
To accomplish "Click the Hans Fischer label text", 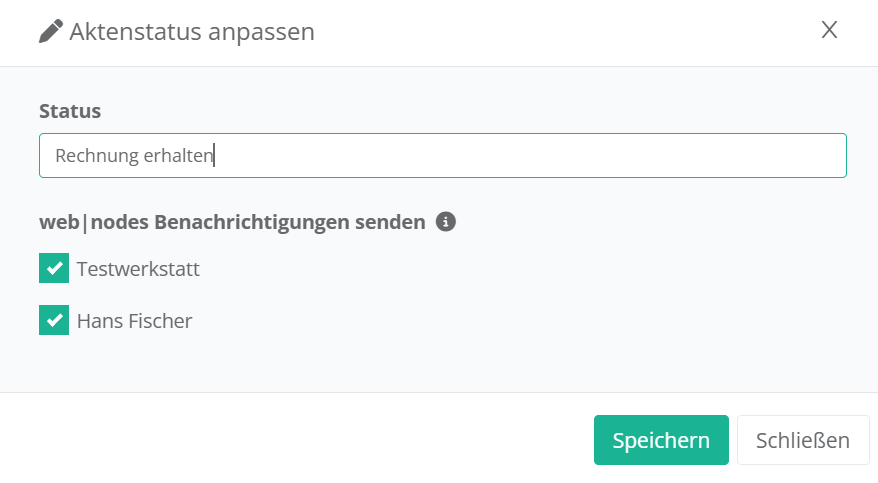I will [x=134, y=321].
